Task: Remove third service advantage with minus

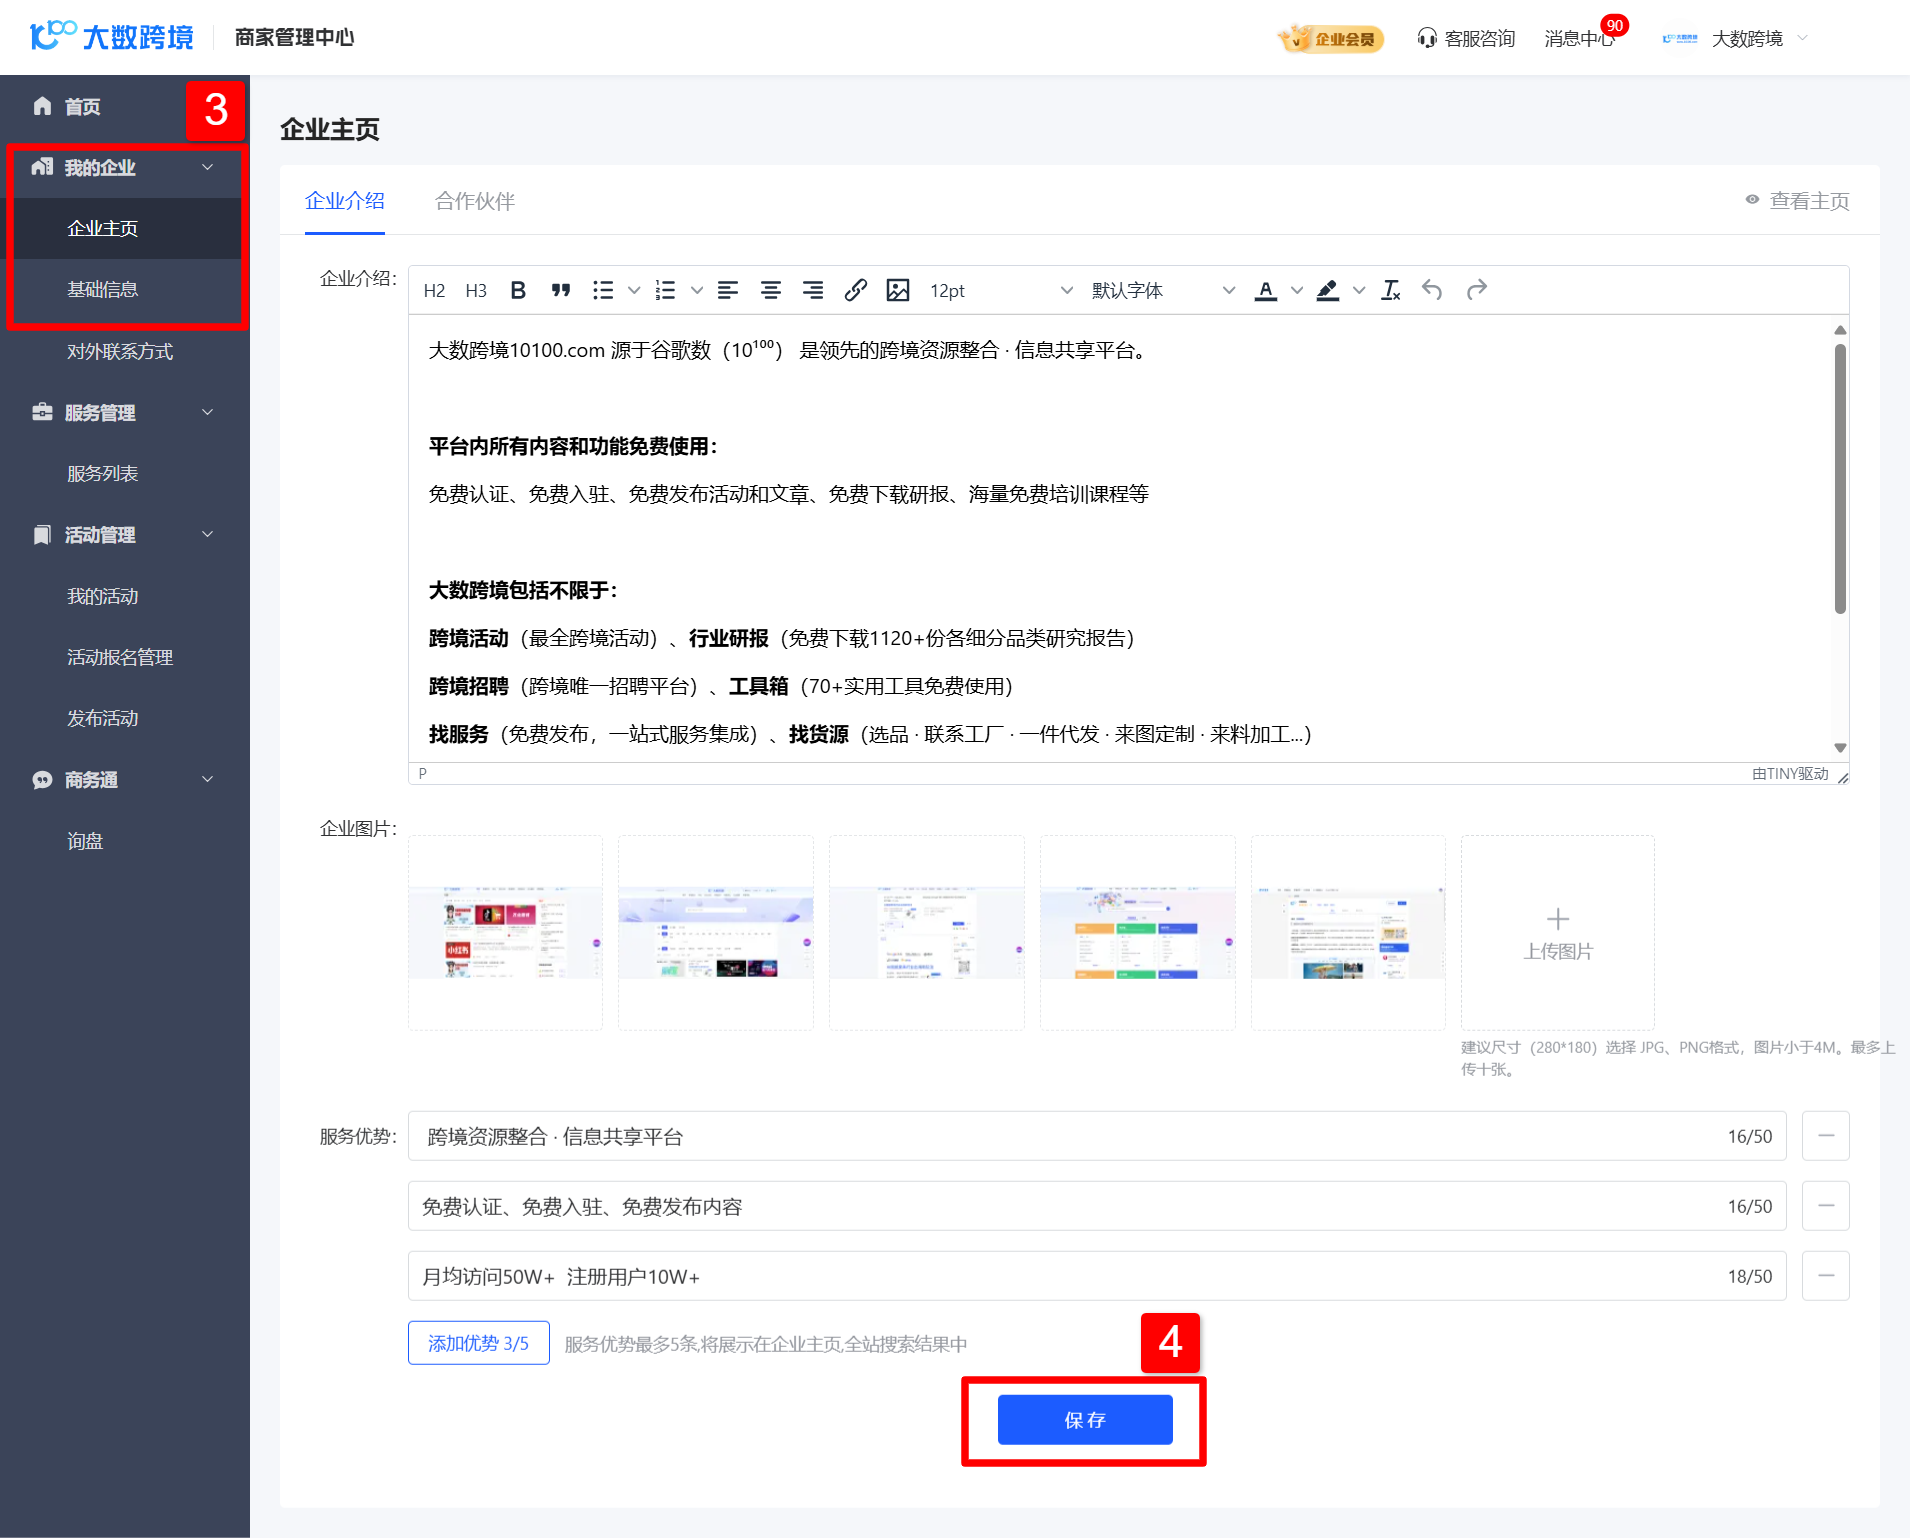Action: (x=1826, y=1276)
